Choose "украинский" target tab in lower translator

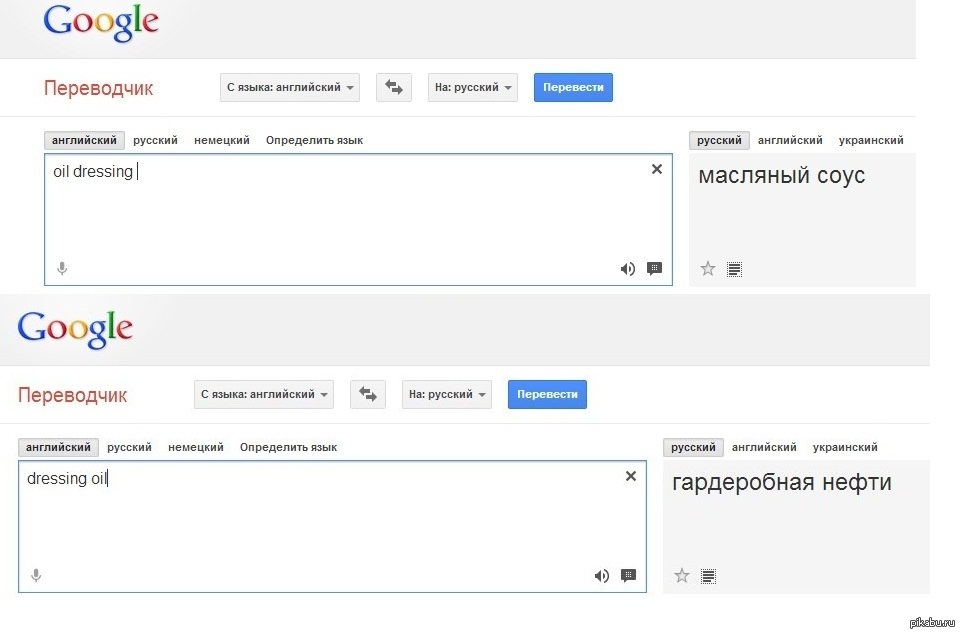coord(845,448)
